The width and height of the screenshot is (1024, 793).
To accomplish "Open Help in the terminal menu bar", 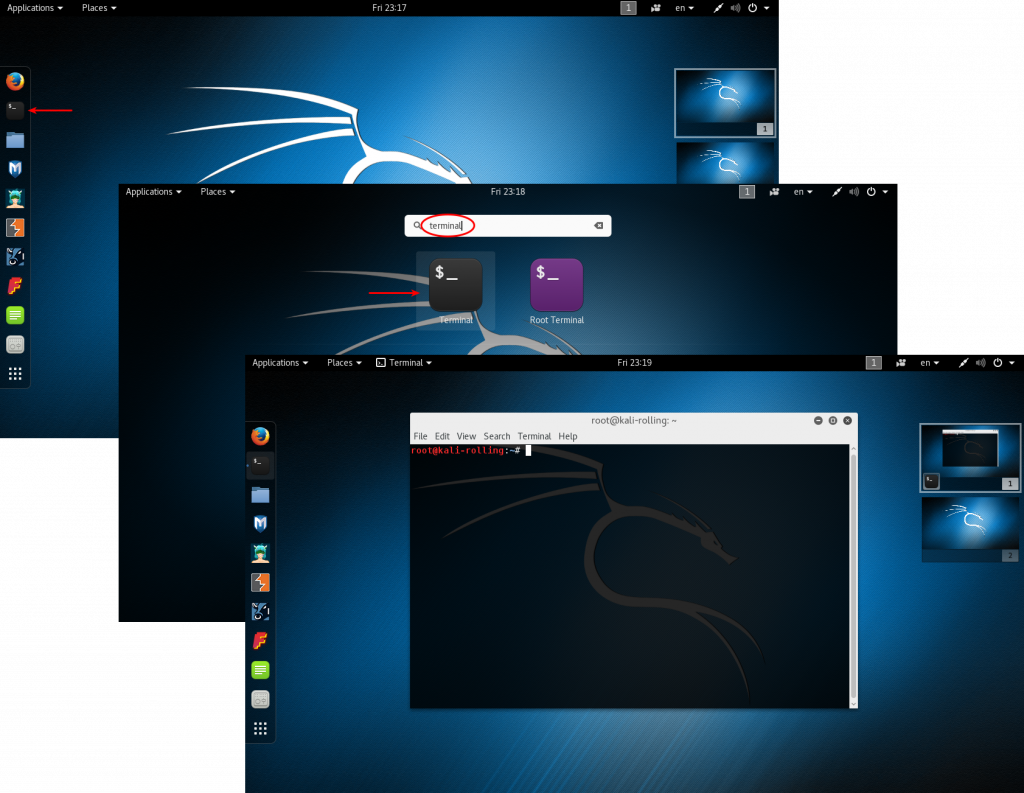I will point(568,437).
